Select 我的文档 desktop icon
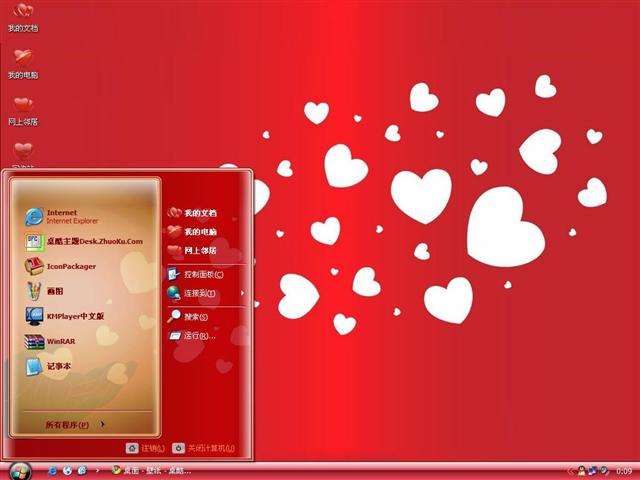 coord(23,17)
